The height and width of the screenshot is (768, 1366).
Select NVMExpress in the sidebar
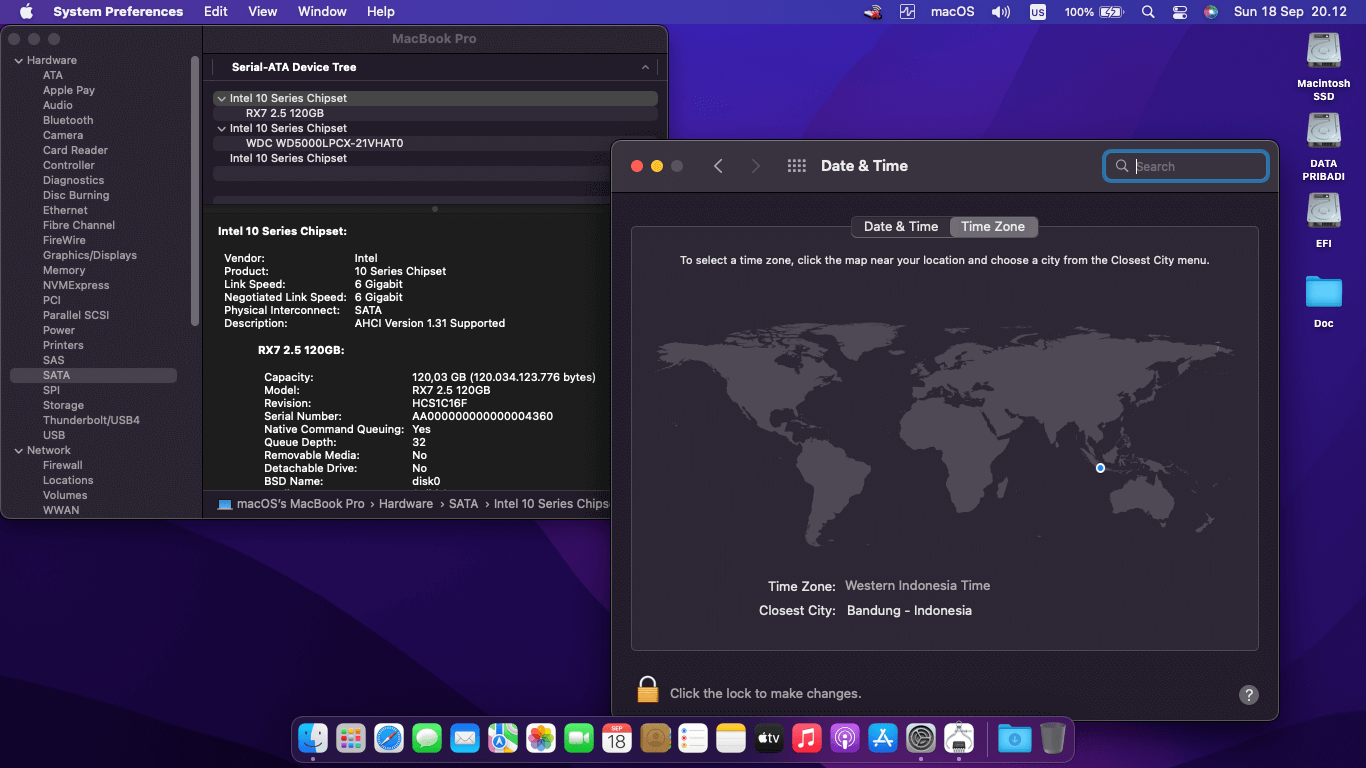[76, 285]
